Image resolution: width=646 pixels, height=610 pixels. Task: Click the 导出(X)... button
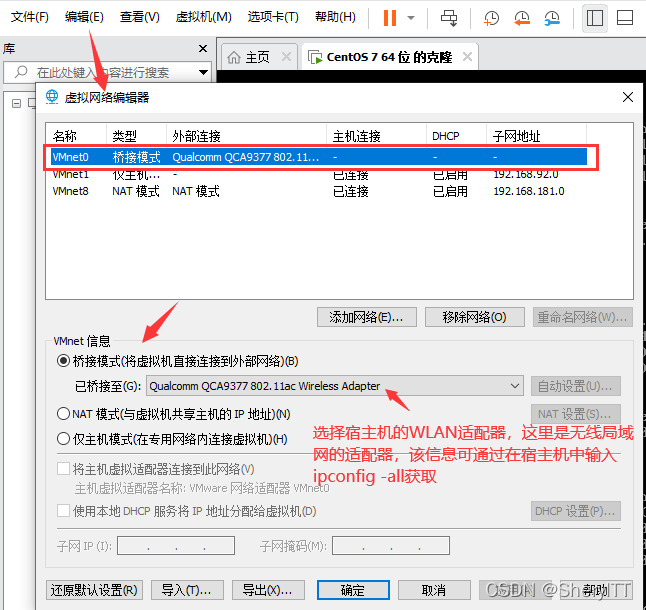(x=268, y=590)
